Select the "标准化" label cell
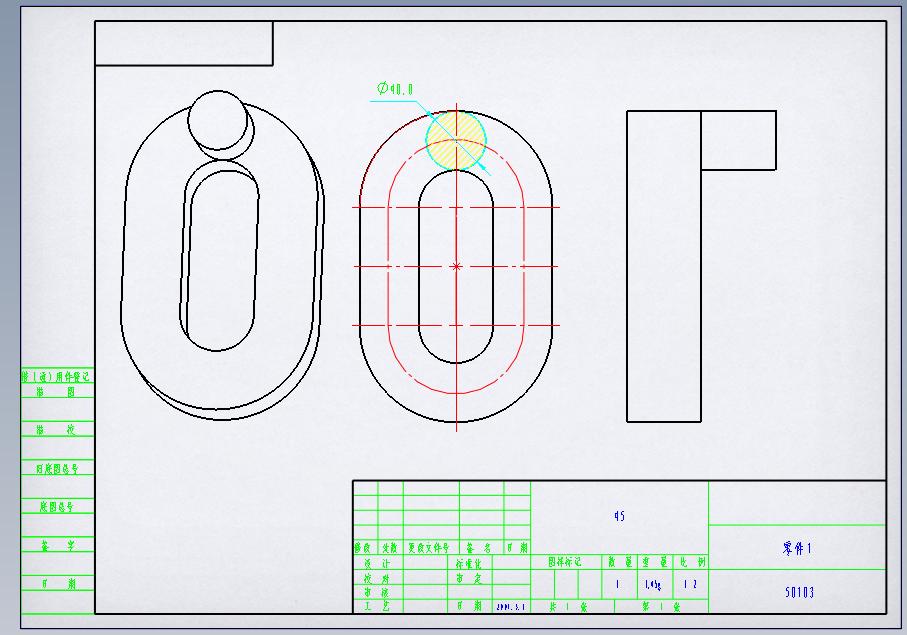The image size is (907, 635). coord(469,563)
